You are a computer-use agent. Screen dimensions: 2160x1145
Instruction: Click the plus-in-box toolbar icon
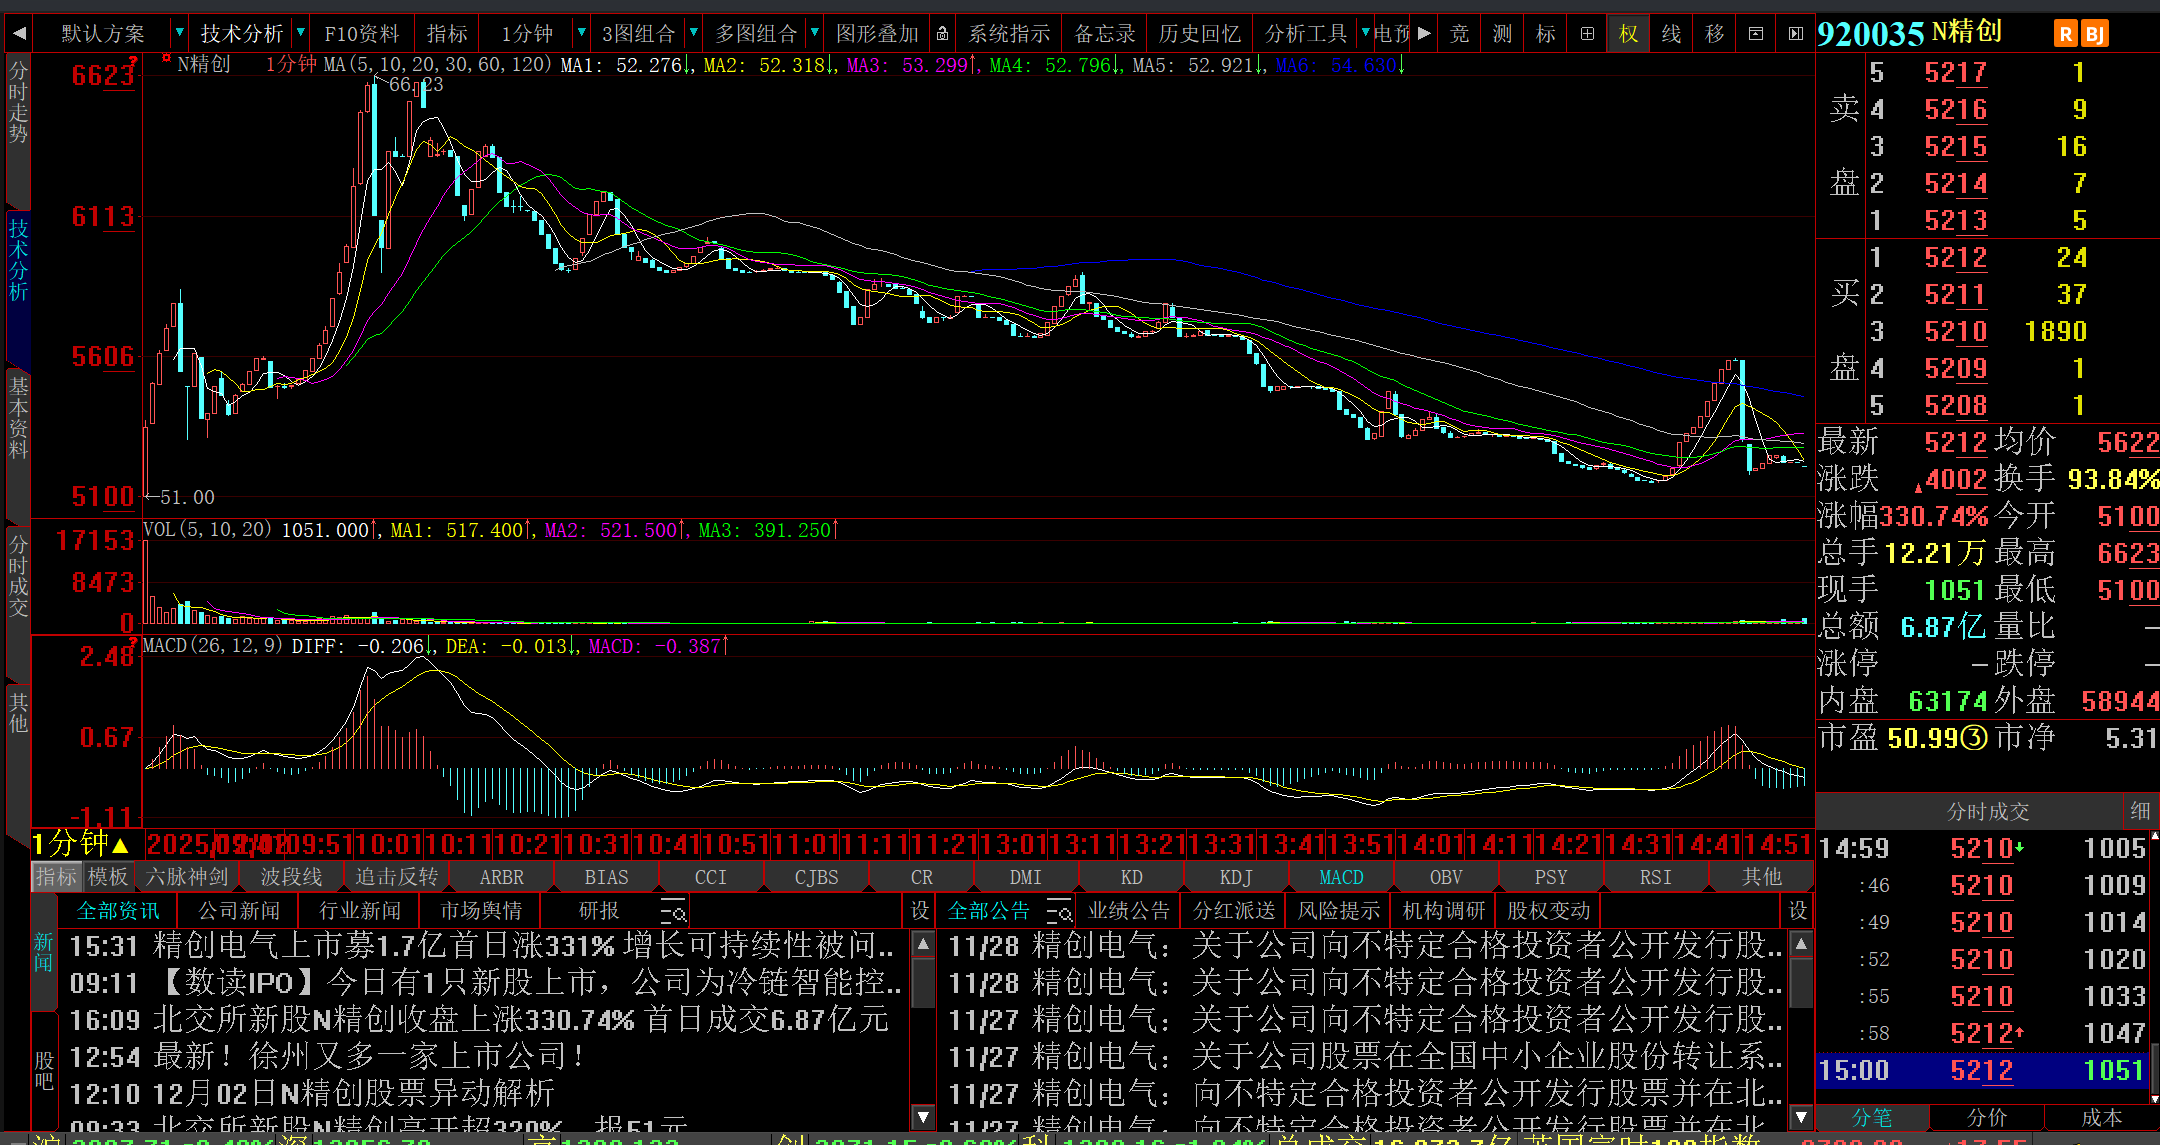(x=1587, y=34)
